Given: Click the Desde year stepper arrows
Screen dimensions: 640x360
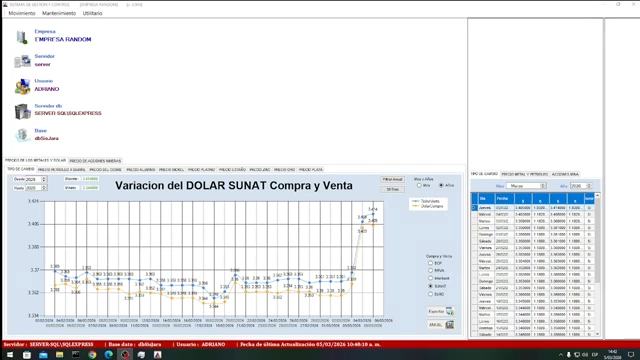Looking at the screenshot, I should tap(44, 179).
